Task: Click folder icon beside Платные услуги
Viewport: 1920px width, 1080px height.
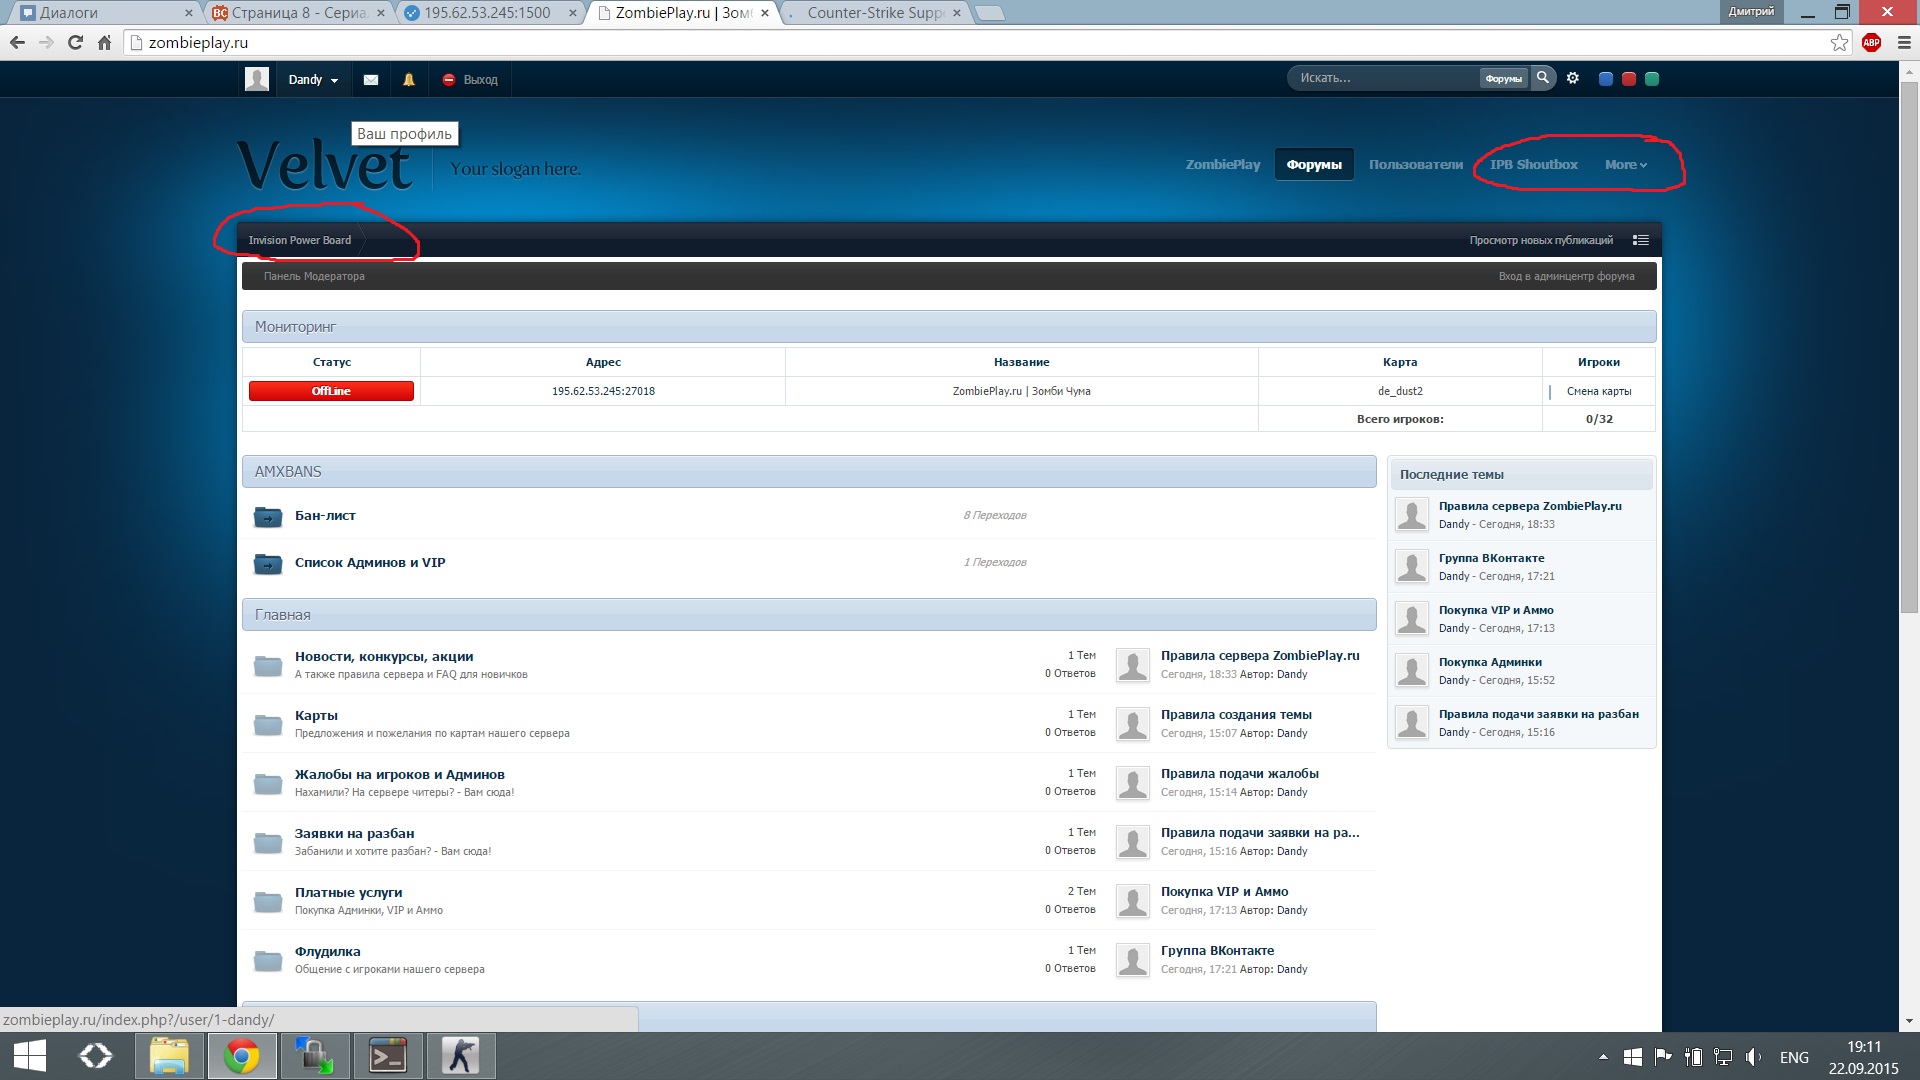Action: pos(268,901)
